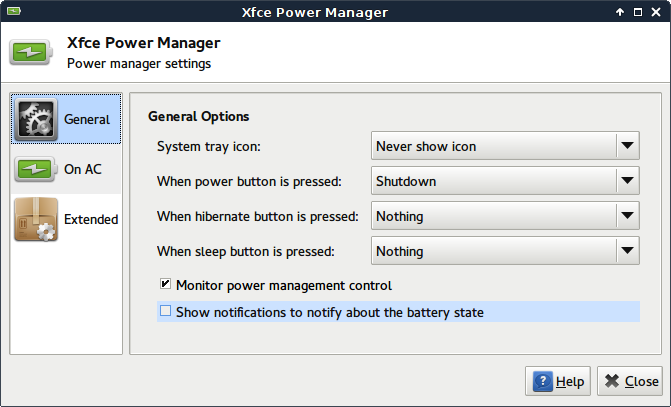The image size is (671, 407).
Task: Close window using title bar X
Action: pos(656,12)
